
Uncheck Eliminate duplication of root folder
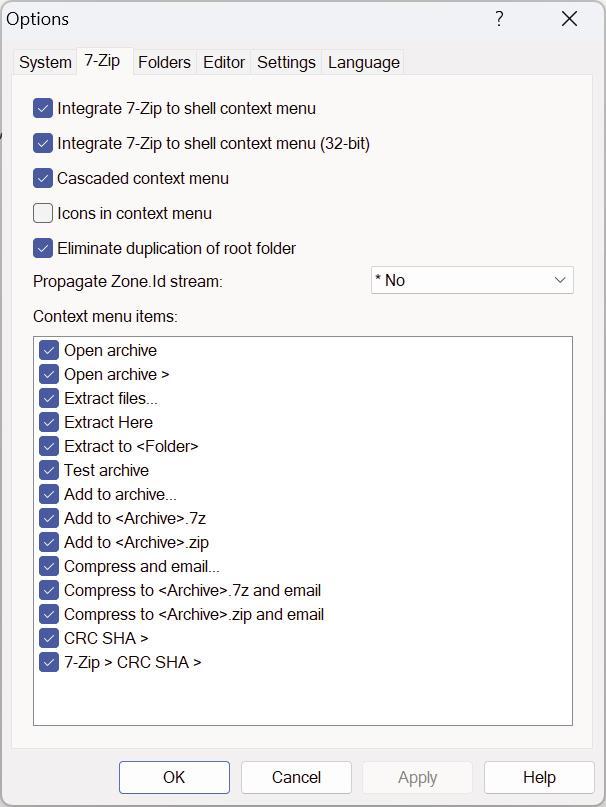click(43, 248)
